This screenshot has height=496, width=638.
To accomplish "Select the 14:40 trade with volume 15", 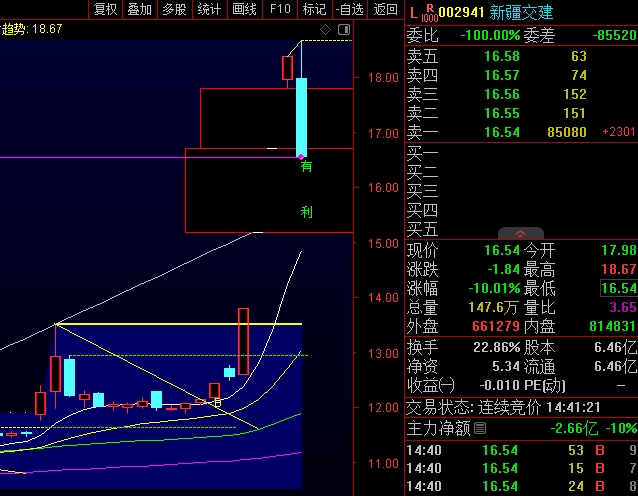I will click(521, 468).
